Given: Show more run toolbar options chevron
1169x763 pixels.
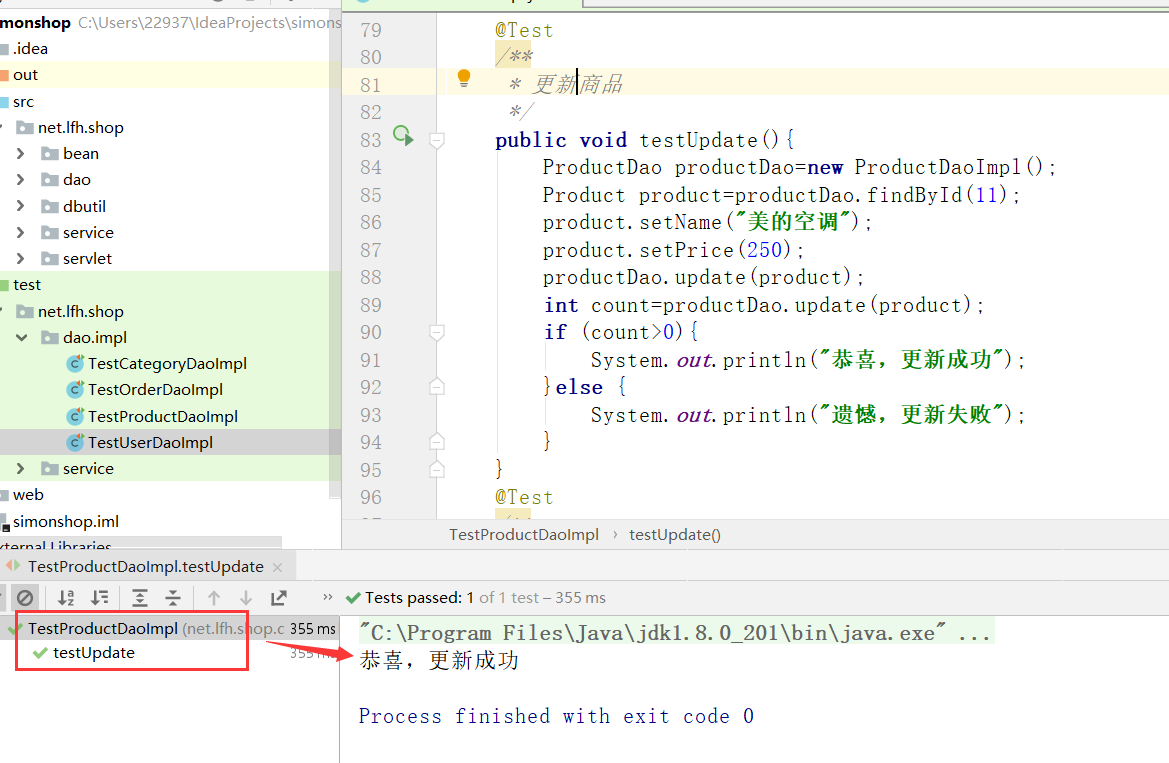Looking at the screenshot, I should pyautogui.click(x=327, y=597).
